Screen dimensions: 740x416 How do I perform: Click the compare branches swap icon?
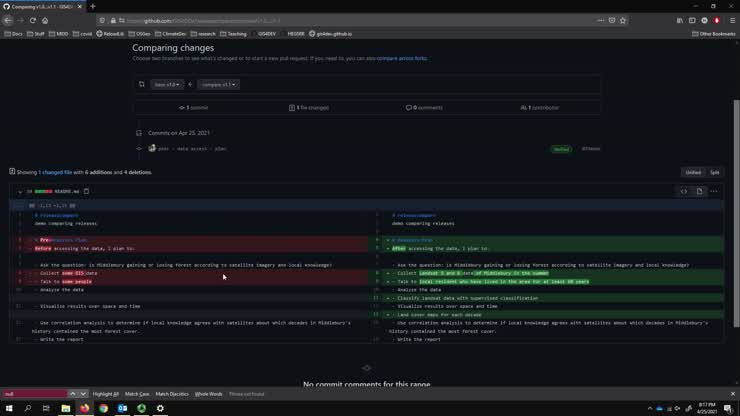[x=142, y=85]
